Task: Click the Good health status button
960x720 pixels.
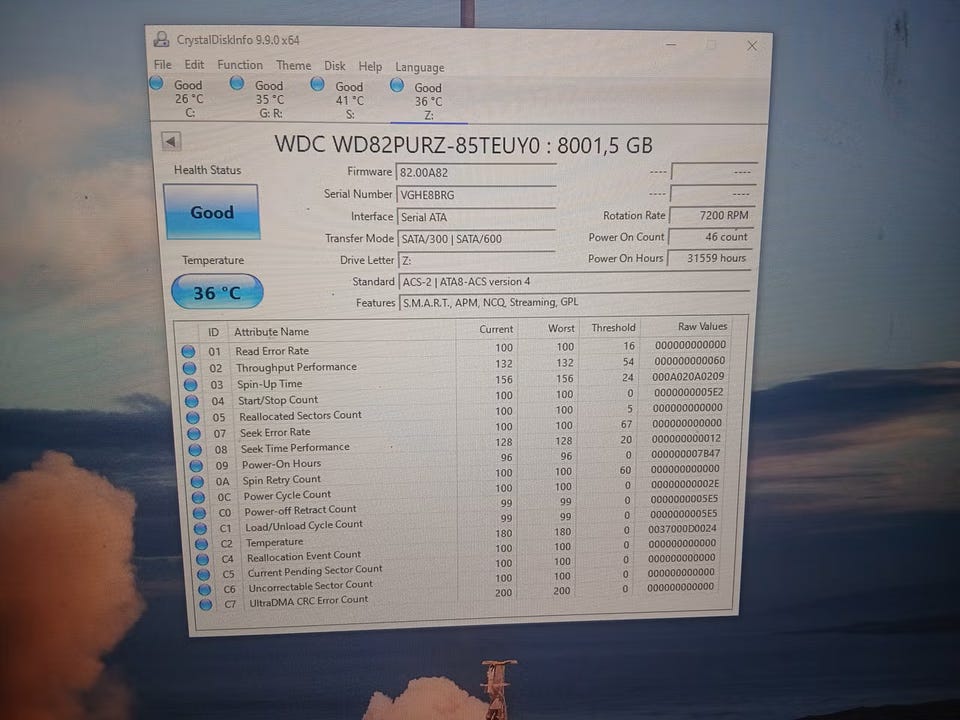Action: tap(212, 212)
